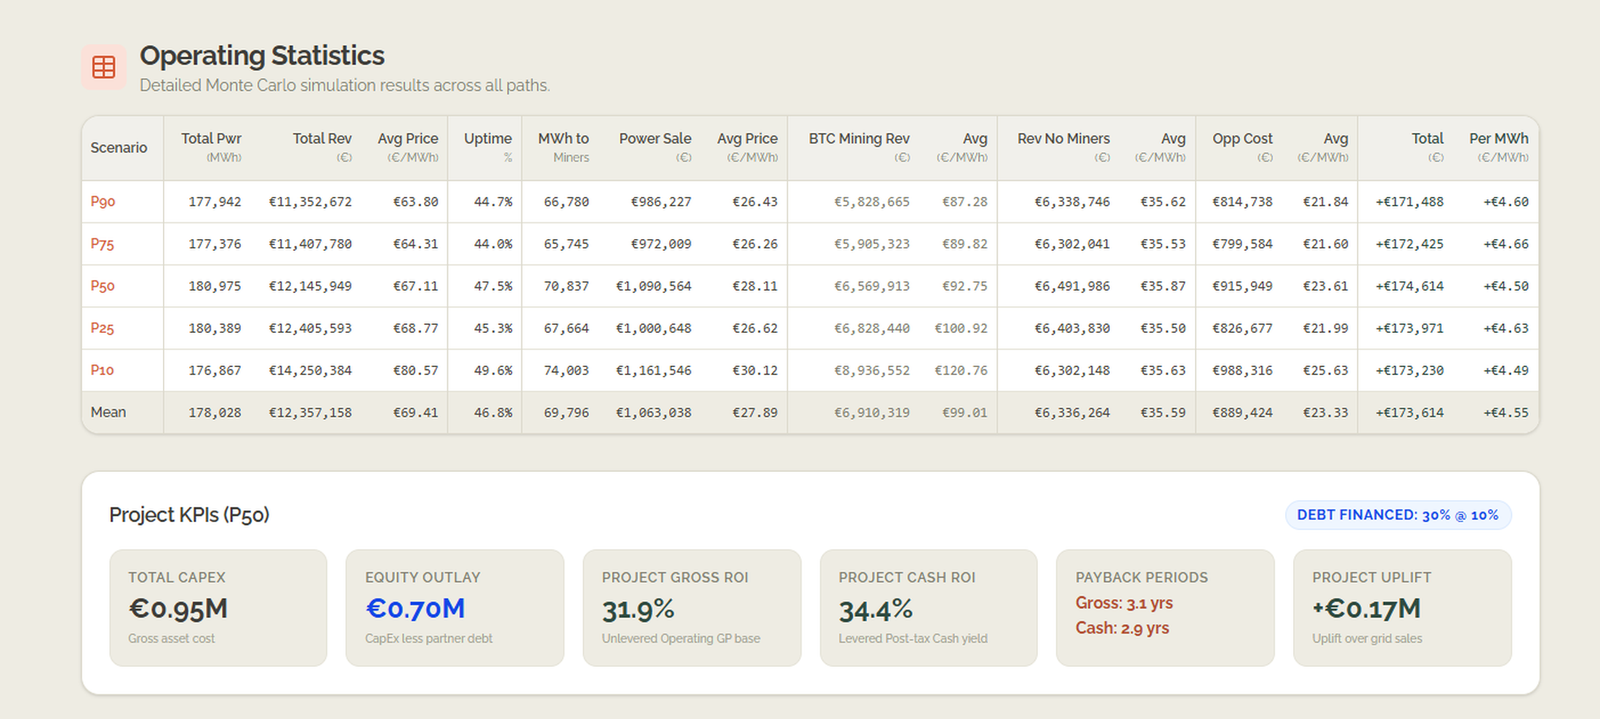Click the 31.9% gross ROI value

pyautogui.click(x=638, y=610)
